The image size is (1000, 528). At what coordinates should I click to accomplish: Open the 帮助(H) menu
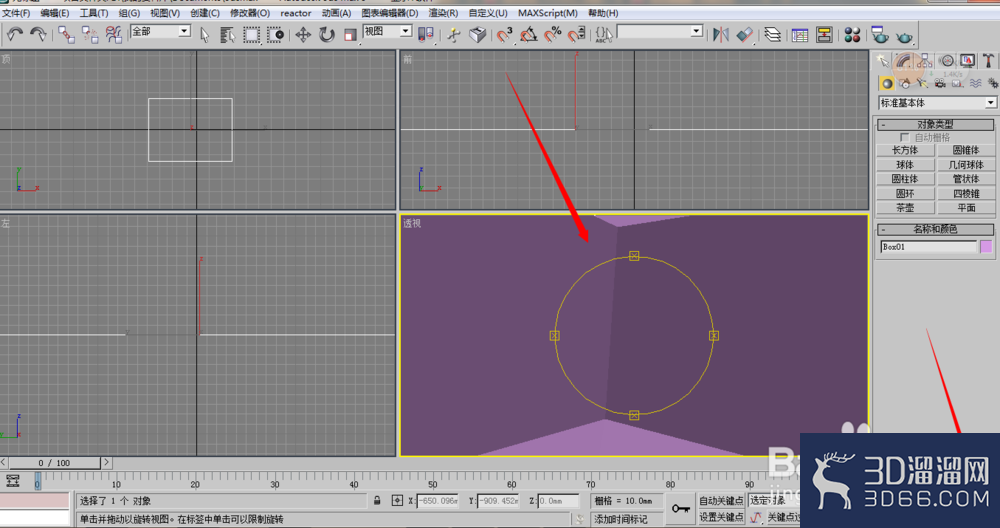tap(603, 13)
